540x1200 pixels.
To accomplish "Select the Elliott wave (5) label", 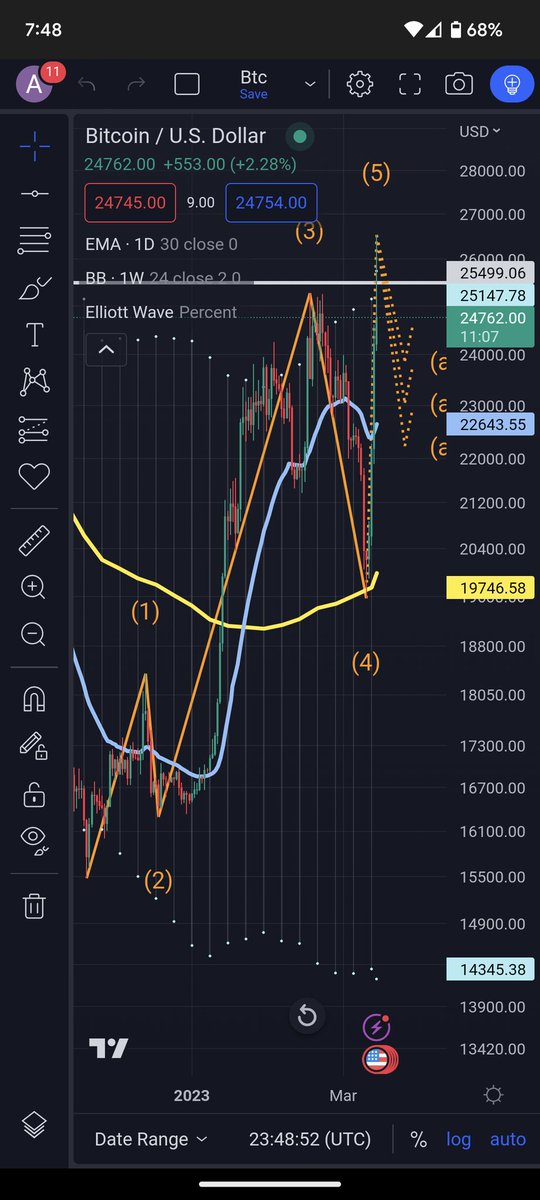I will click(x=375, y=173).
